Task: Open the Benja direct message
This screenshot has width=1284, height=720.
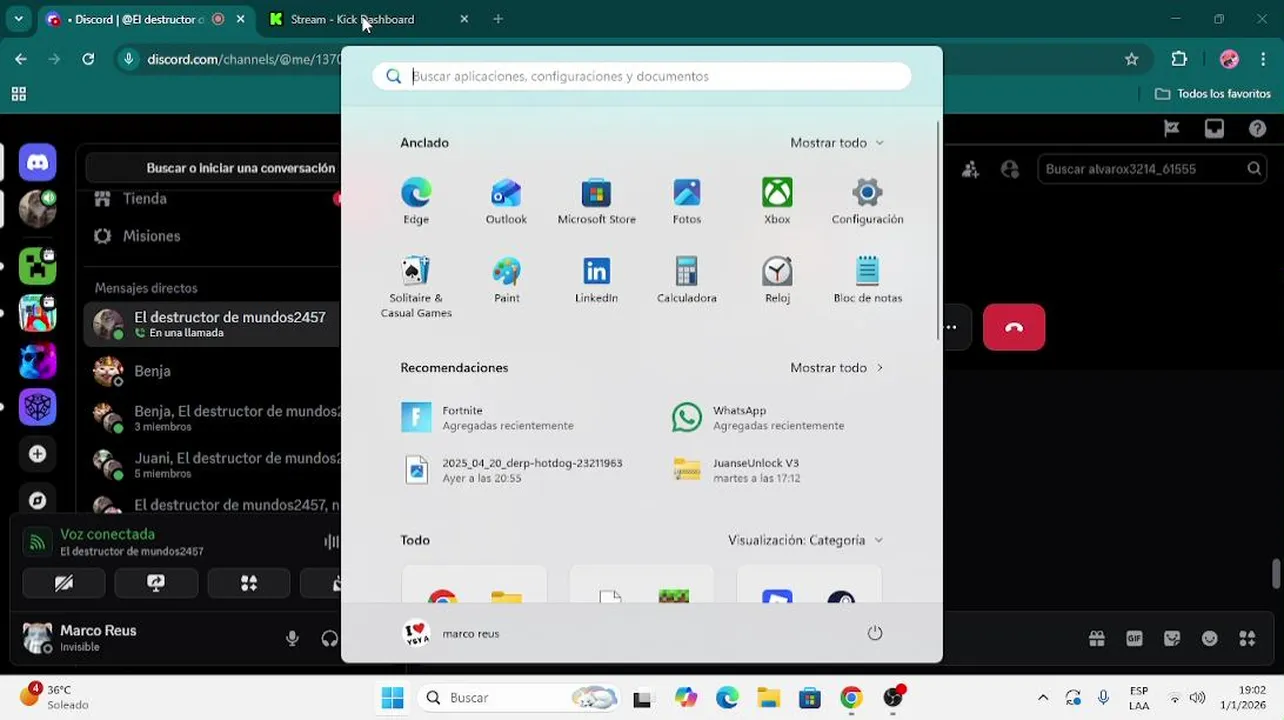Action: click(213, 371)
